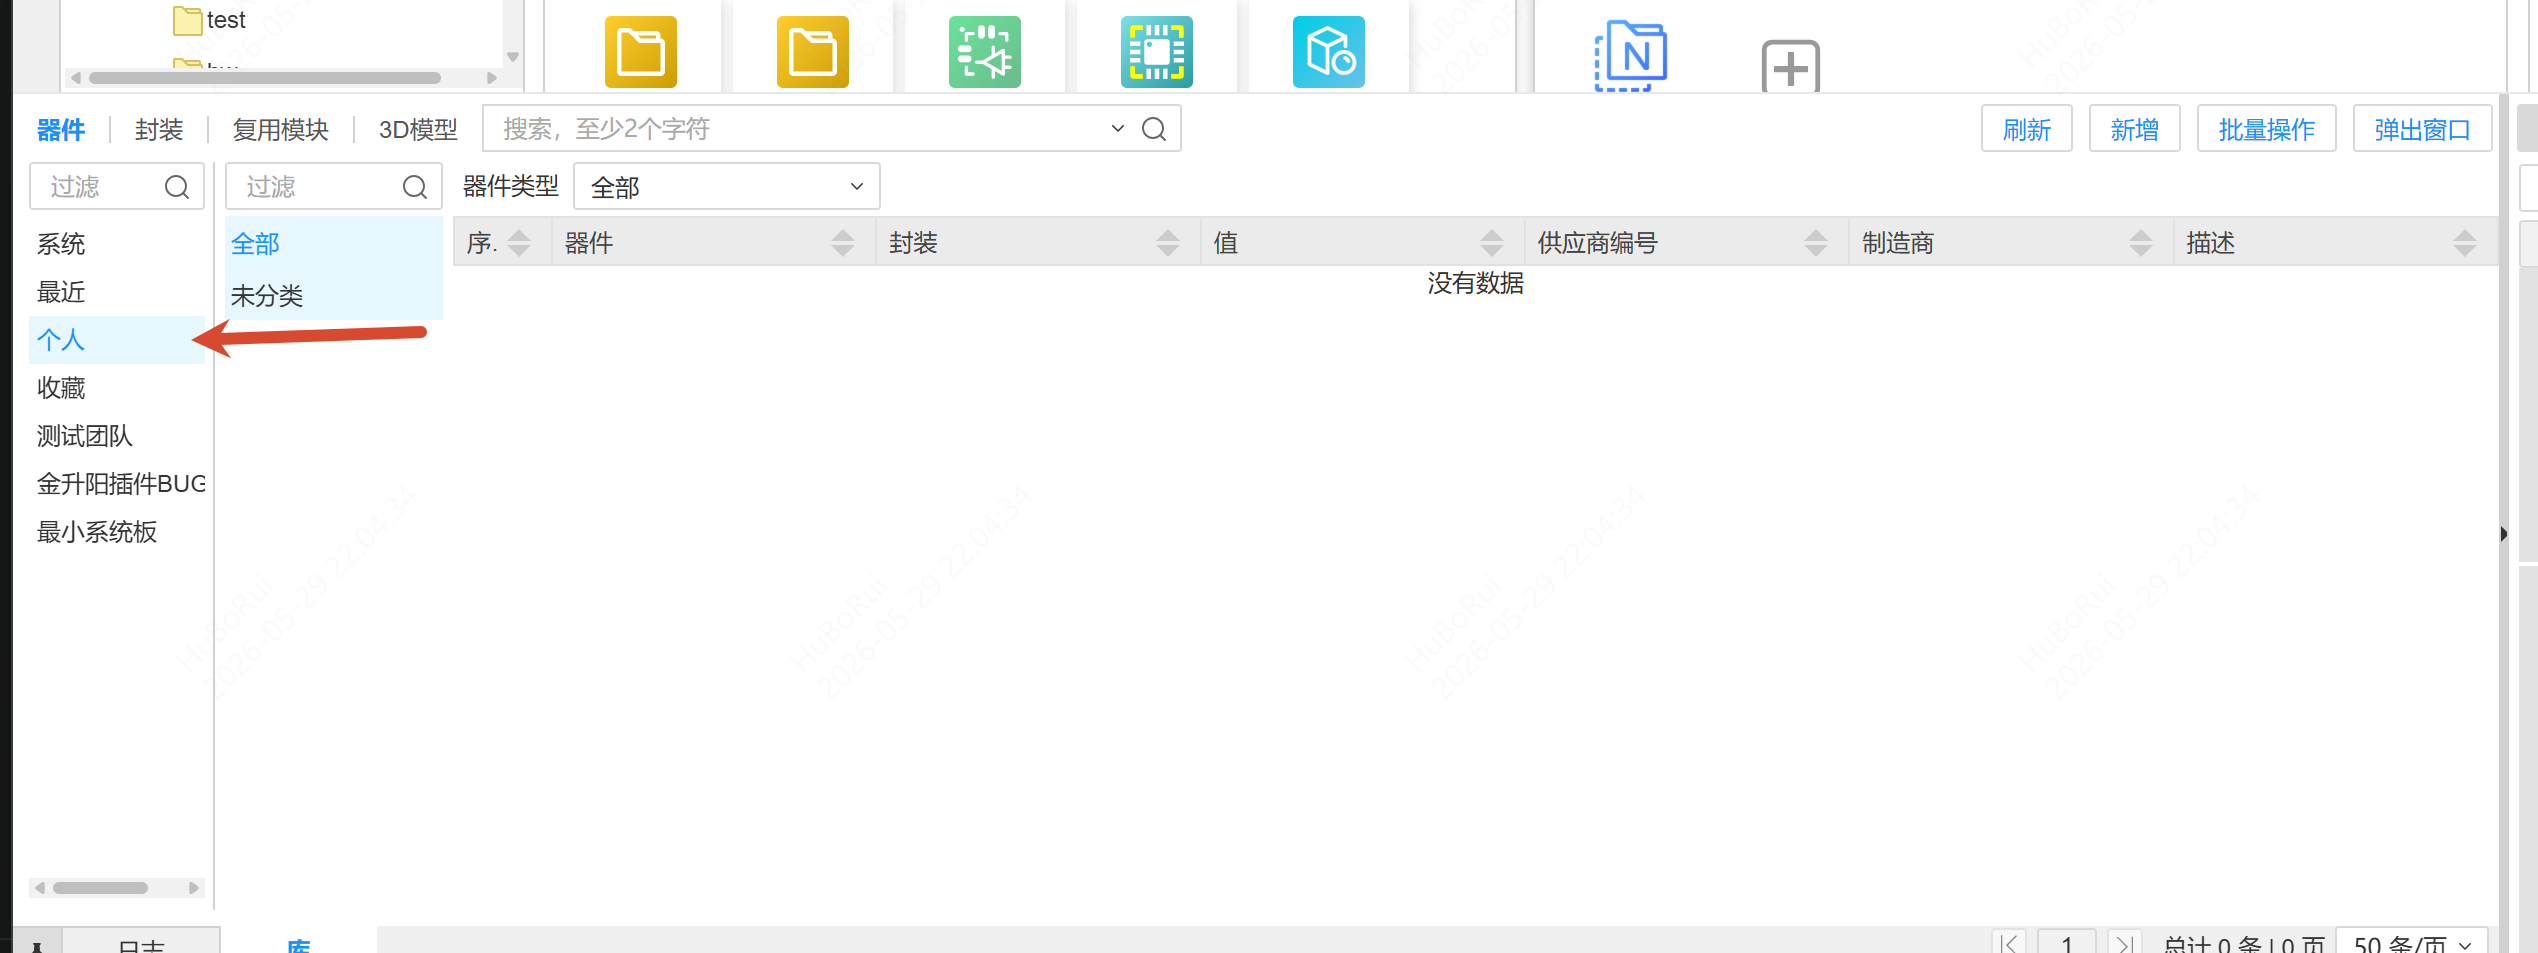Select 金升阳插件BUG in the library list

pos(118,484)
